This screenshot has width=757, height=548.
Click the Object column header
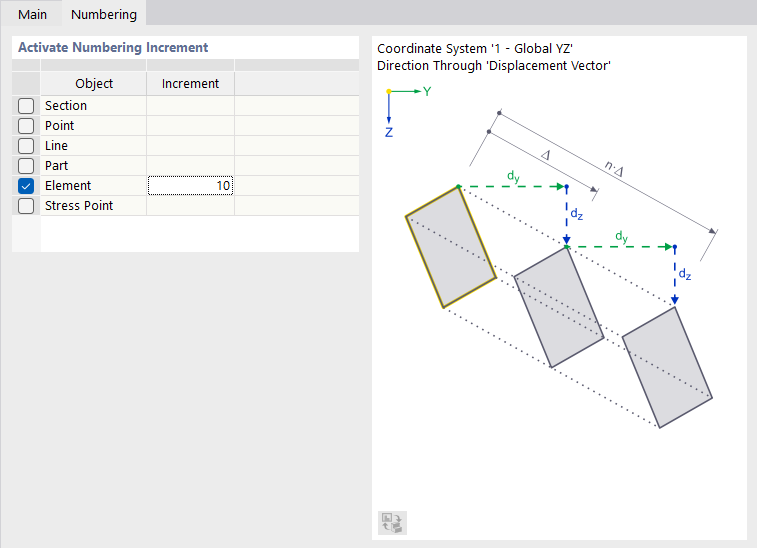tap(94, 84)
